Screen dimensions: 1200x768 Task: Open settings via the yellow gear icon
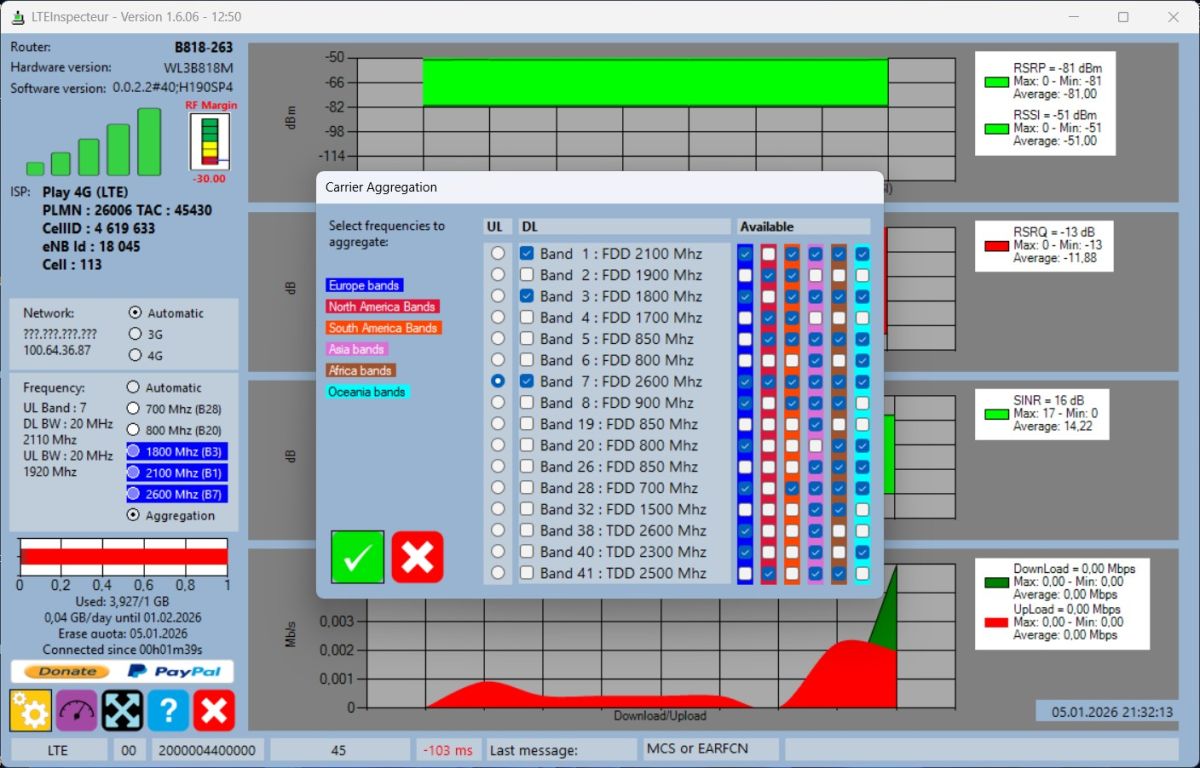coord(31,710)
